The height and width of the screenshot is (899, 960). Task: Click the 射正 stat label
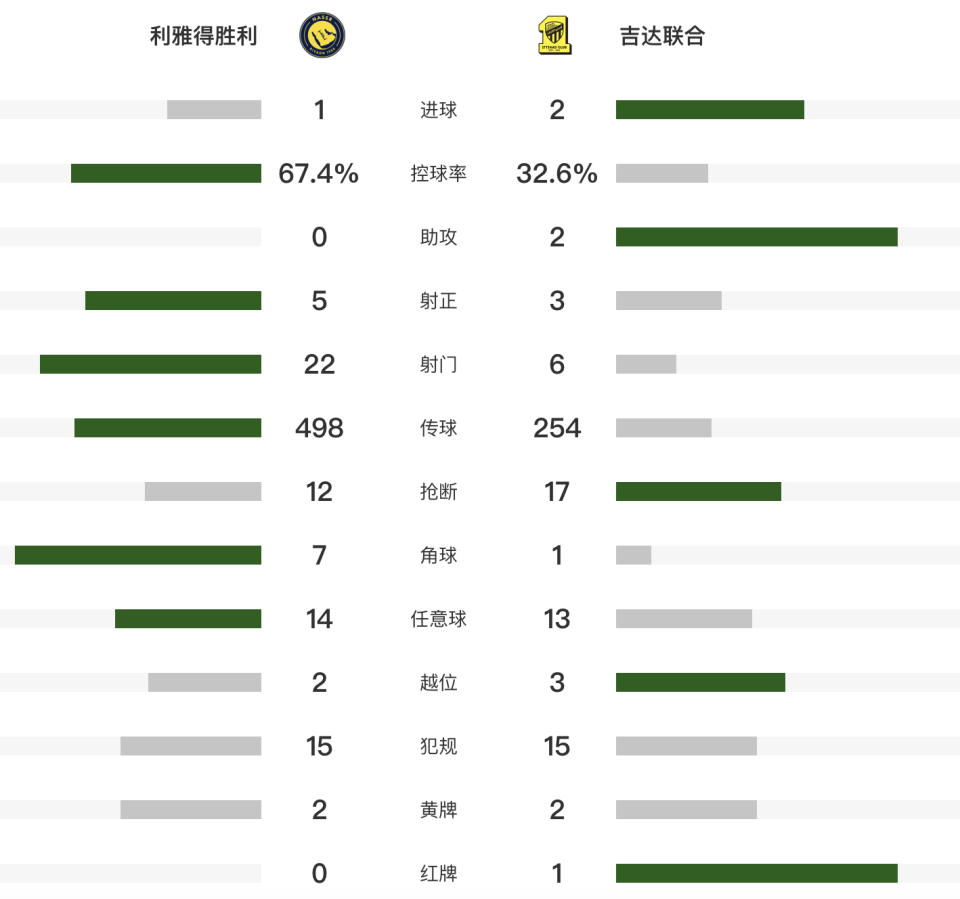coord(438,301)
